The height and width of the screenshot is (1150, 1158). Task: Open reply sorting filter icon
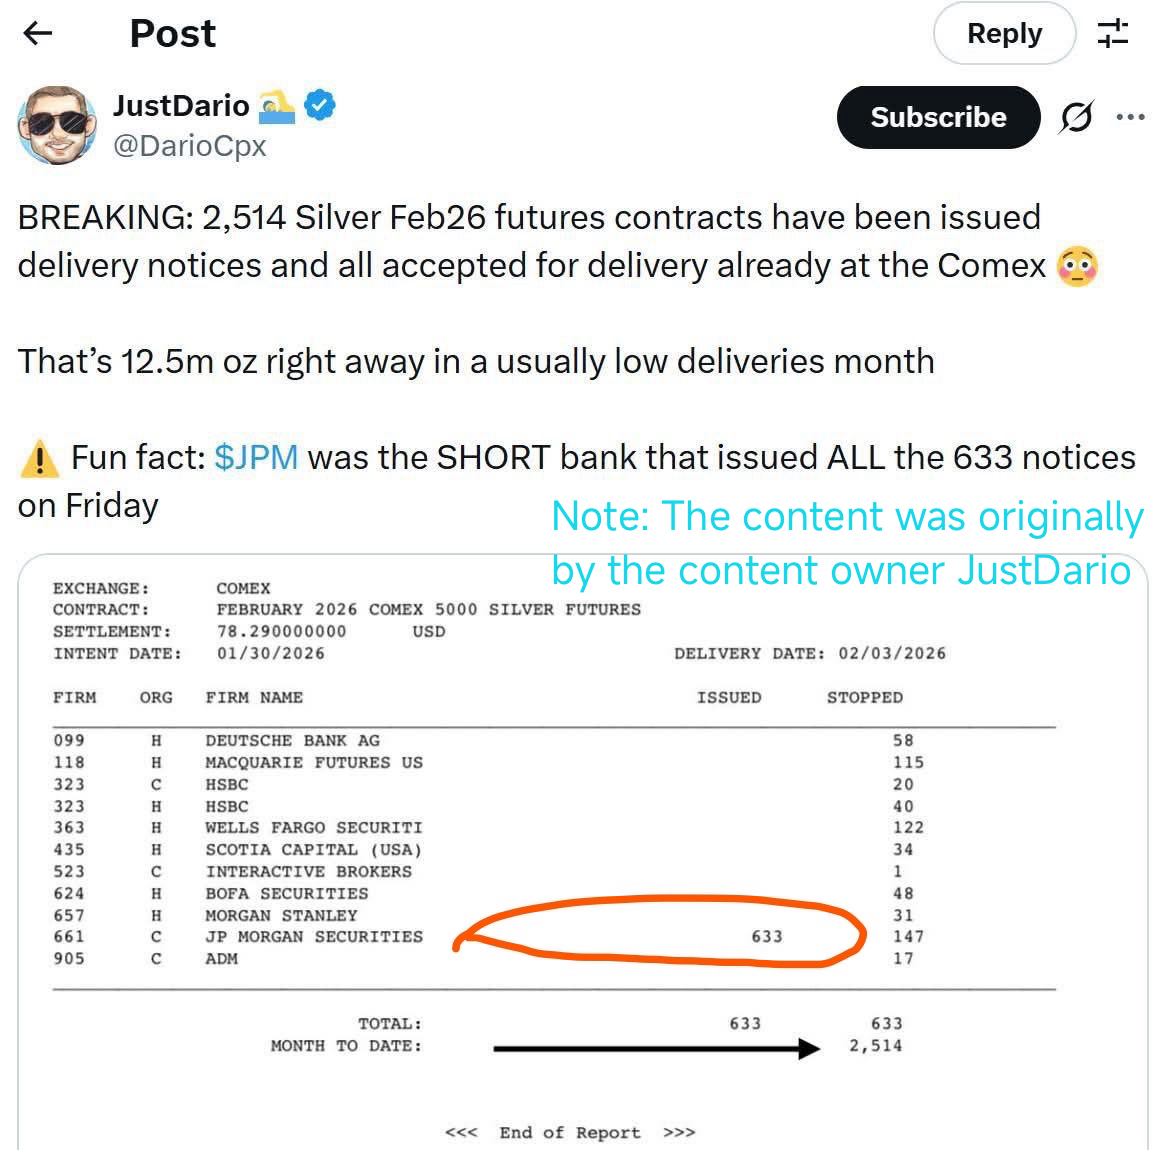pyautogui.click(x=1112, y=33)
